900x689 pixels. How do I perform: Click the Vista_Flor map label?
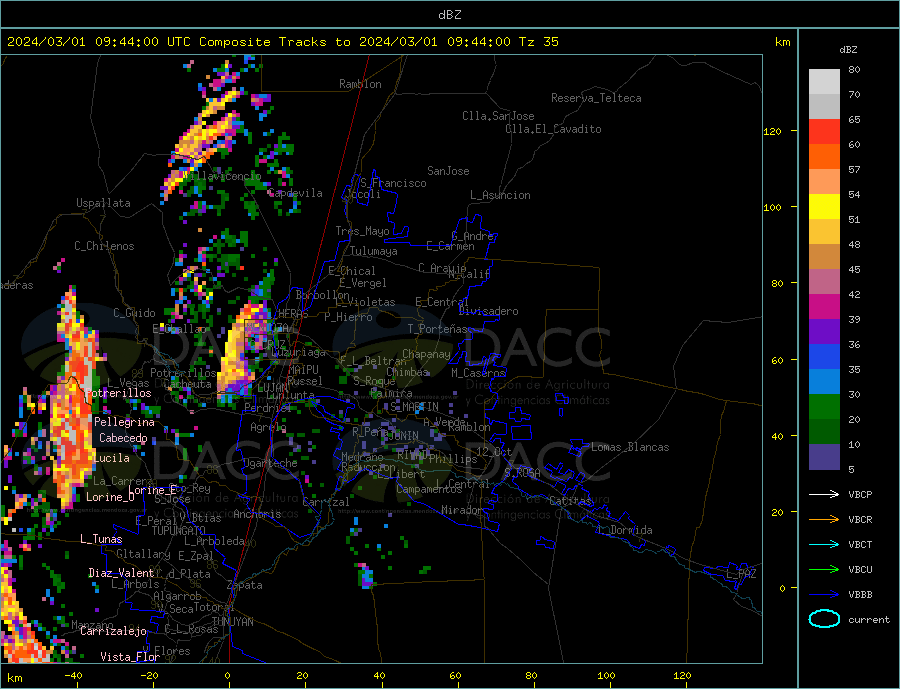(x=130, y=657)
